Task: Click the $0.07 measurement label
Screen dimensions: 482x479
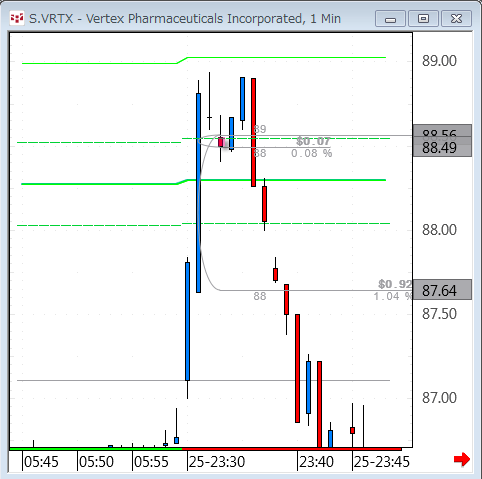Action: 313,141
